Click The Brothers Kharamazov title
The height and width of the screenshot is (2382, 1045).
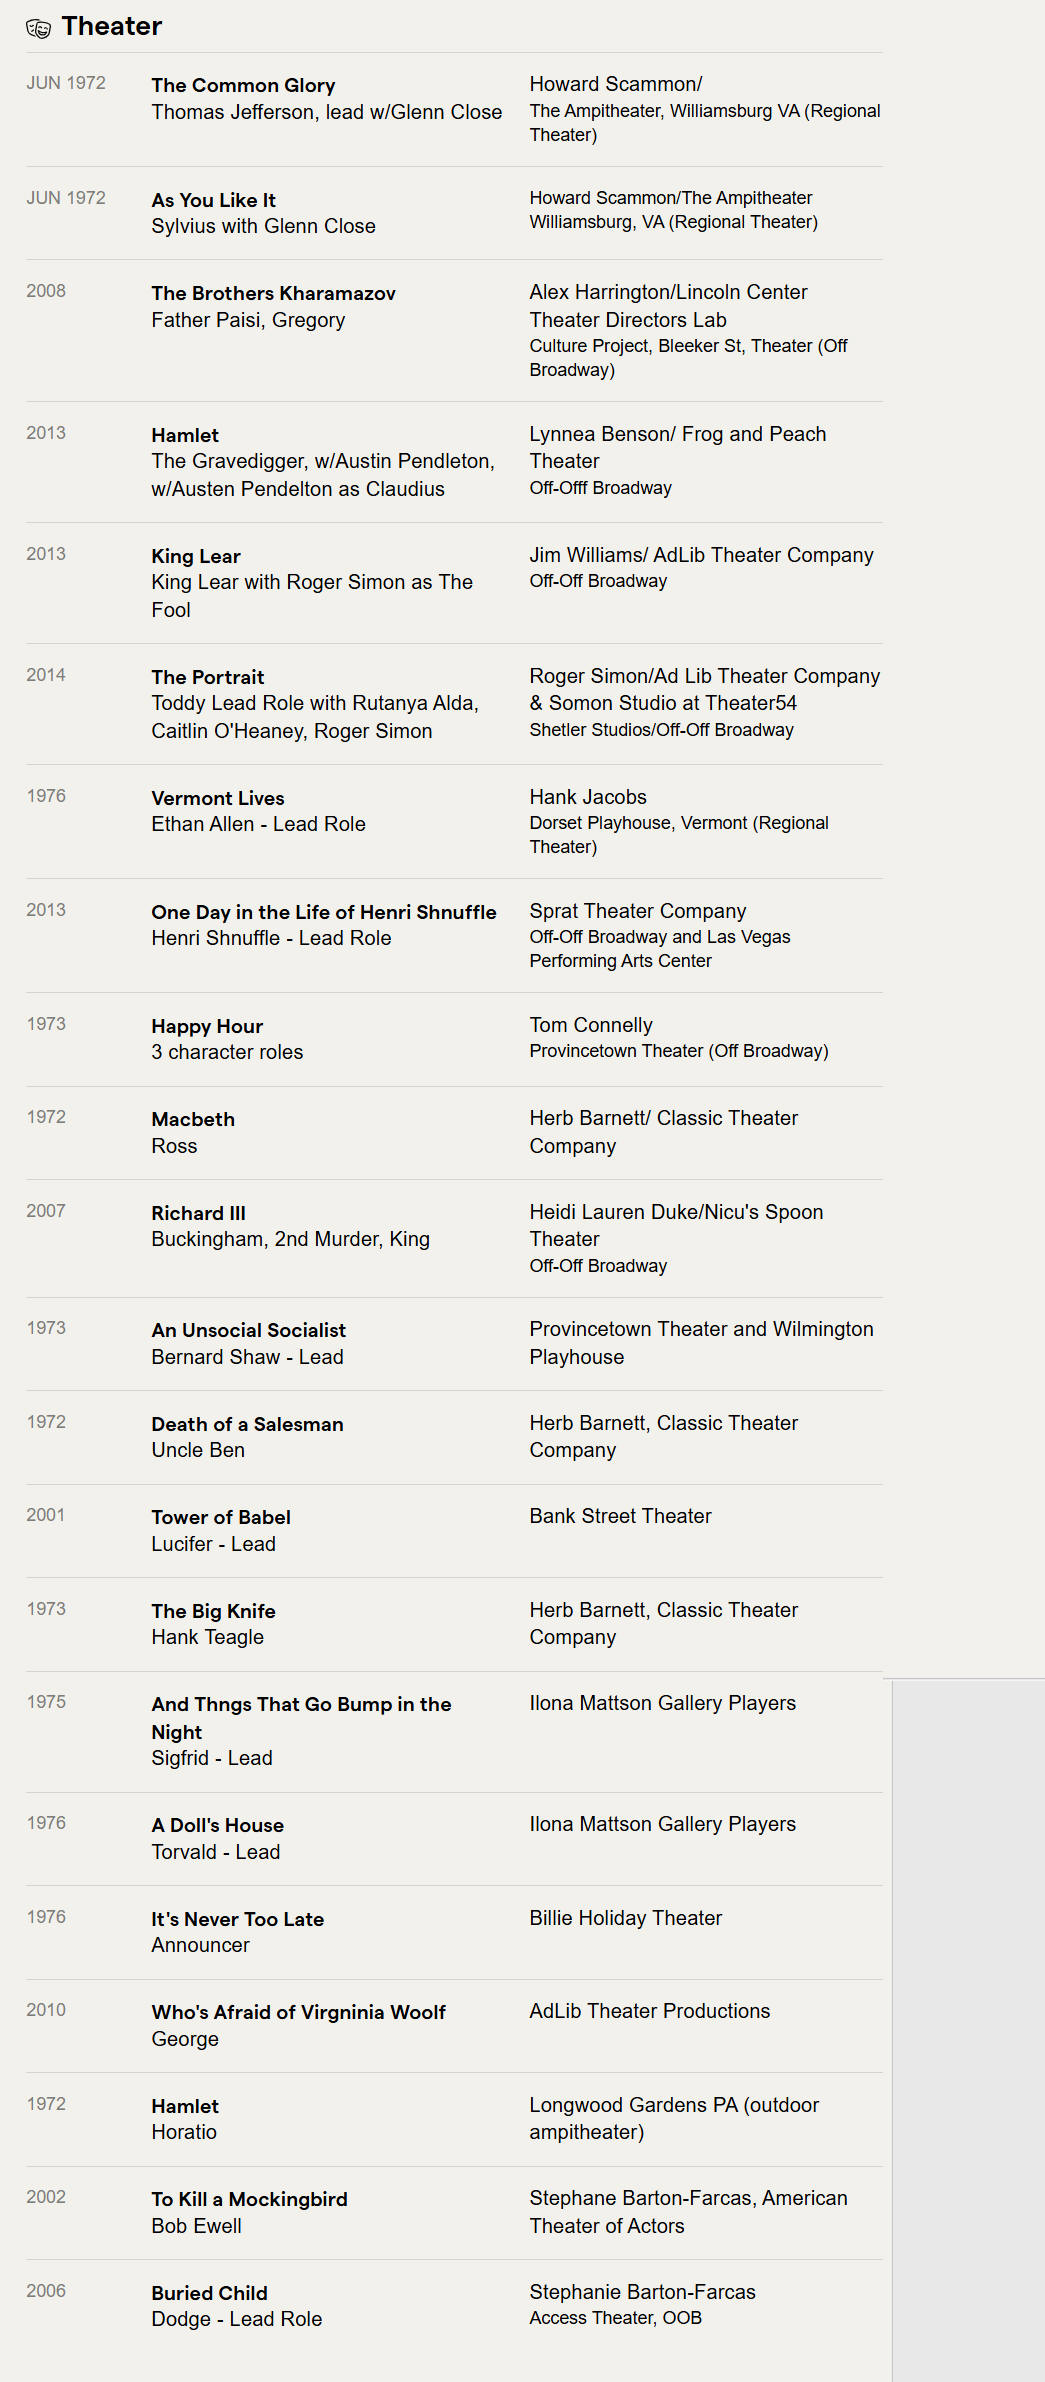(x=273, y=293)
